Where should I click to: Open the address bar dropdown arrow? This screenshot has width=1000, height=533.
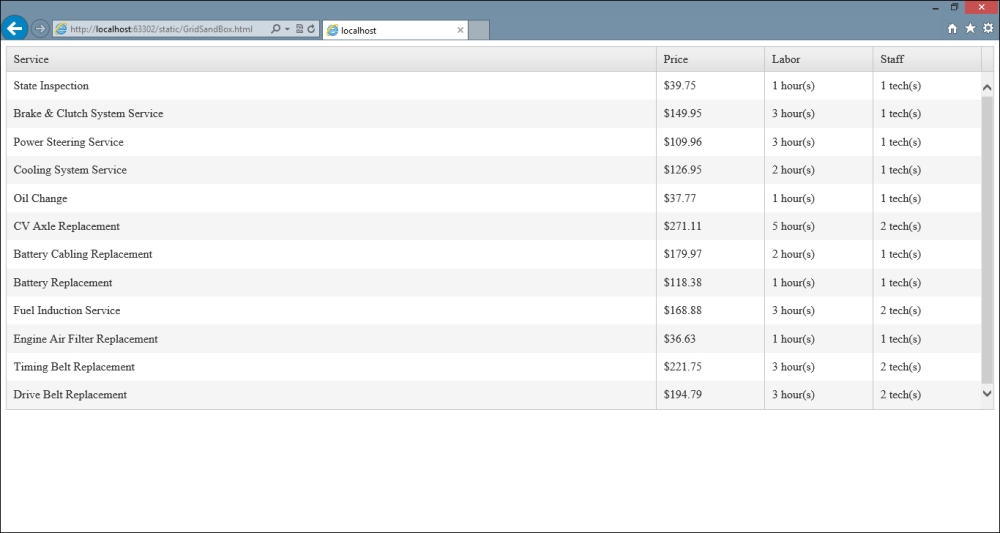coord(287,29)
